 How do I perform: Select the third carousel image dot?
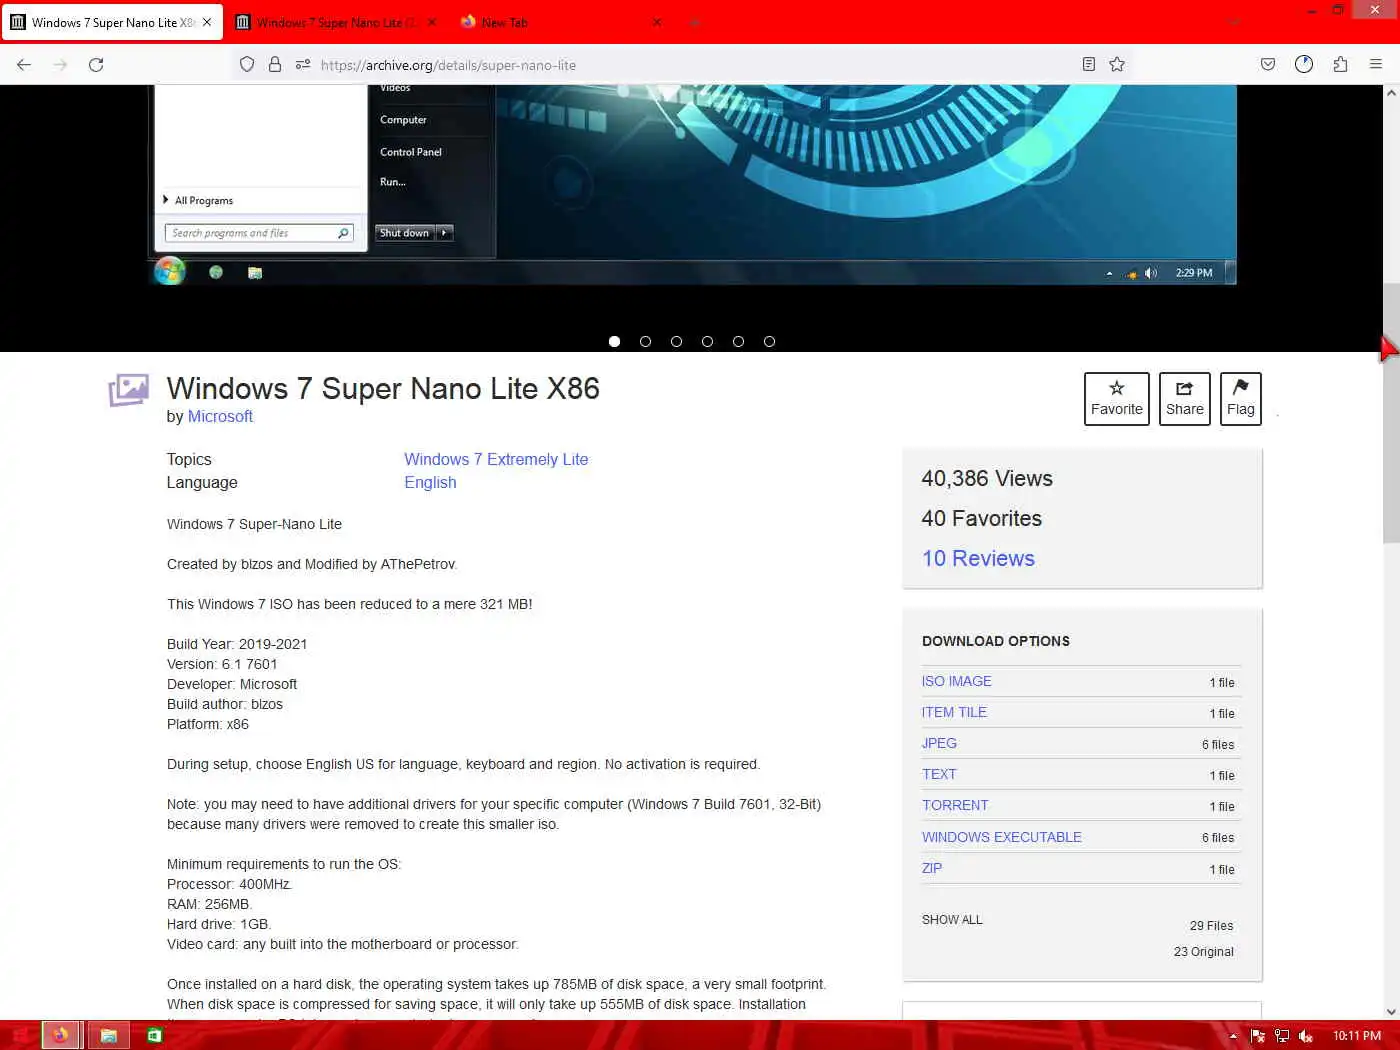676,342
